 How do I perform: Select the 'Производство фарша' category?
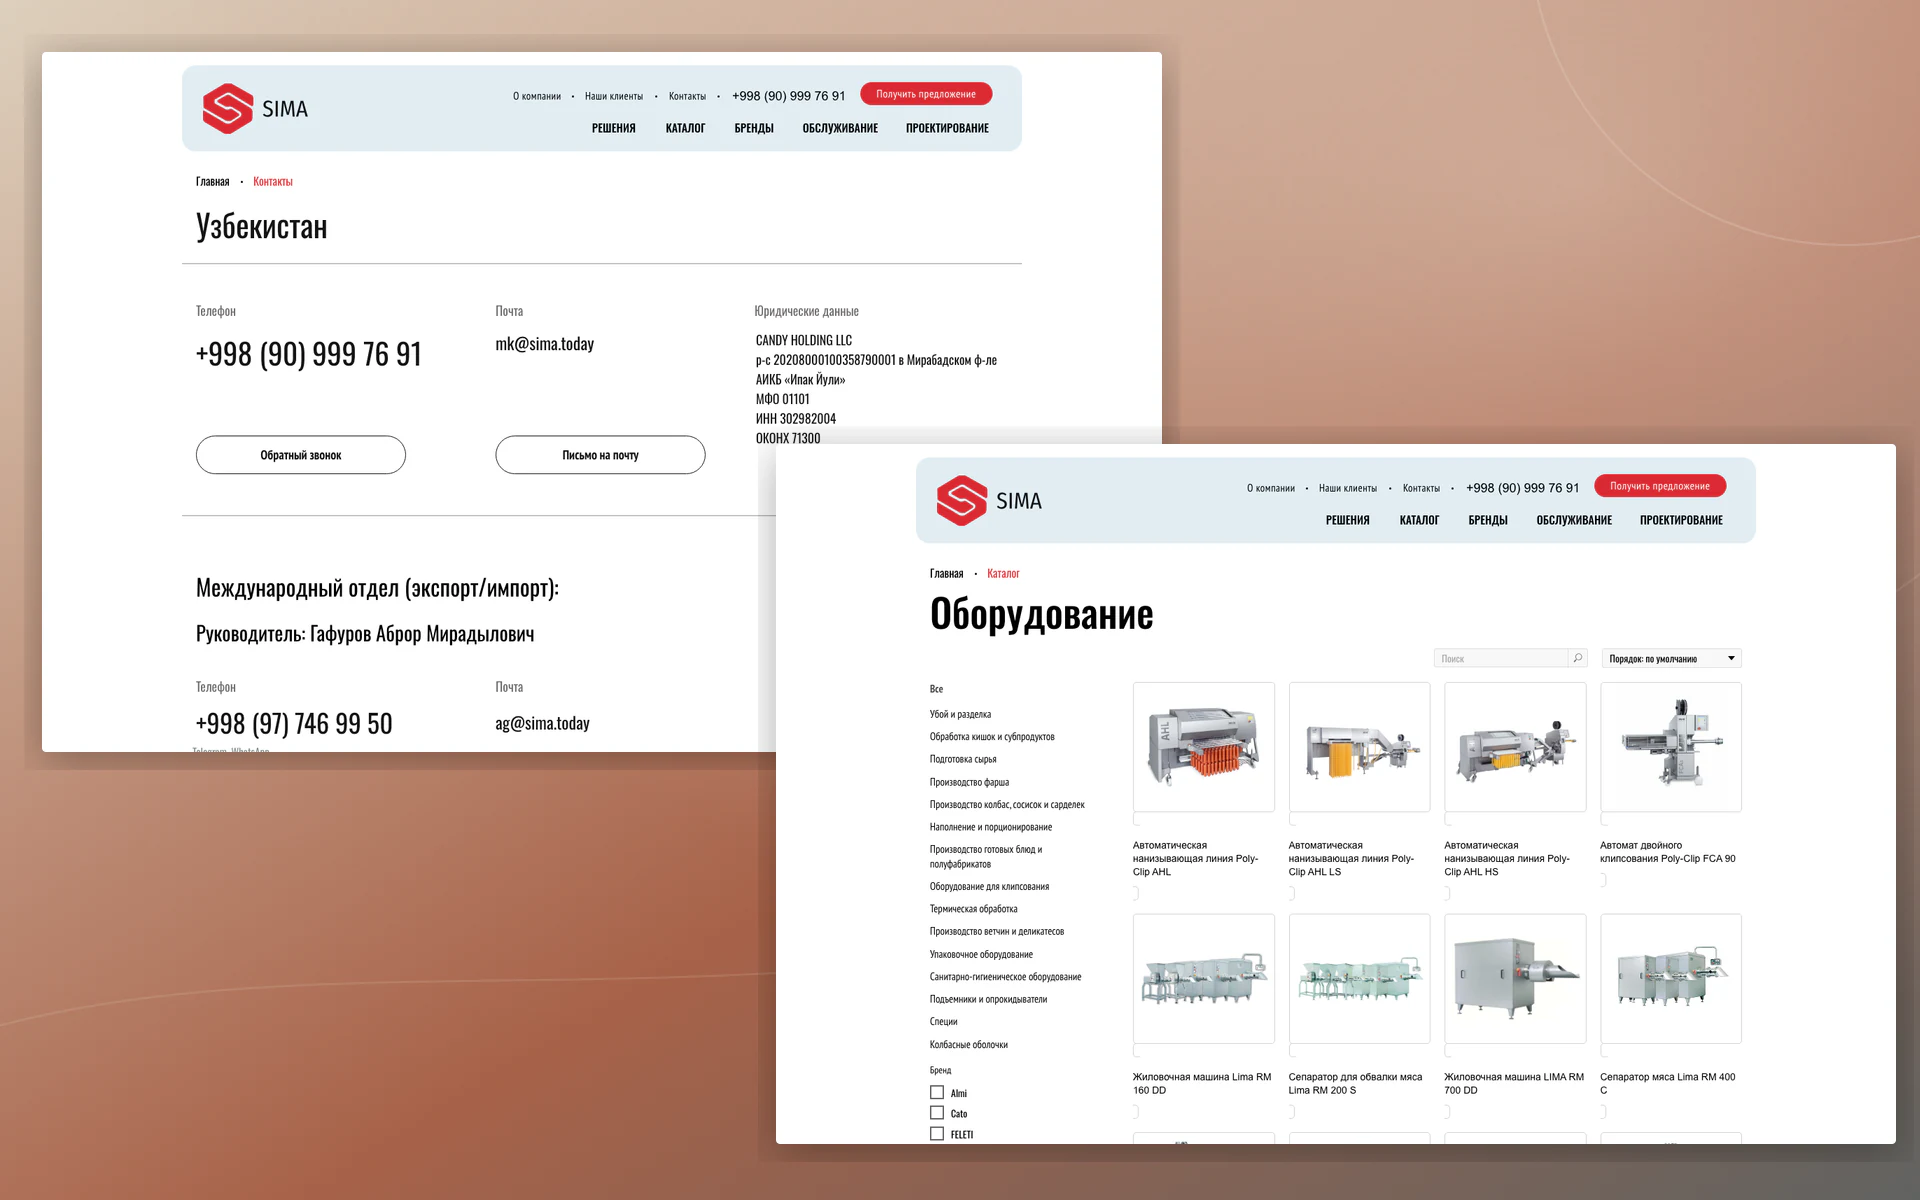click(969, 782)
